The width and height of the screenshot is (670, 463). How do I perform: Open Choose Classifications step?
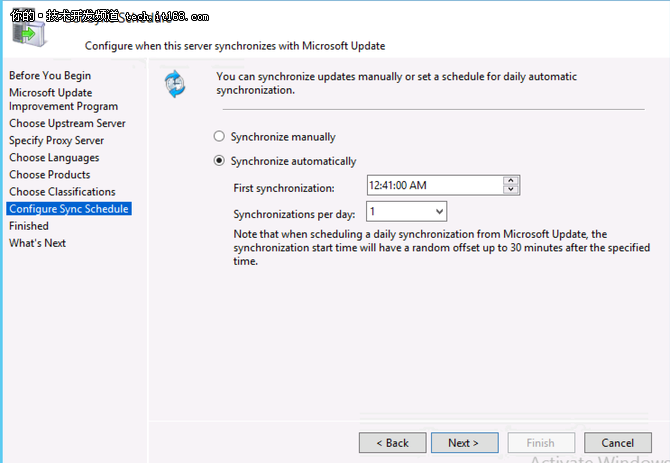62,192
